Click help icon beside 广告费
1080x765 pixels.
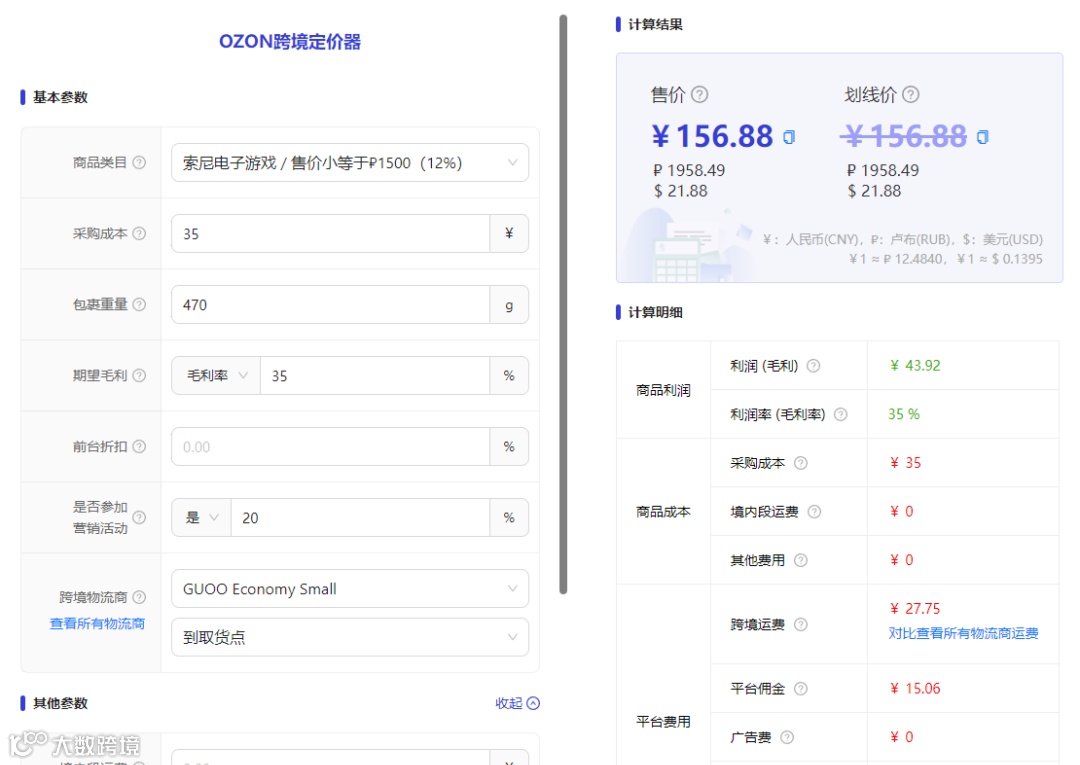click(x=787, y=737)
